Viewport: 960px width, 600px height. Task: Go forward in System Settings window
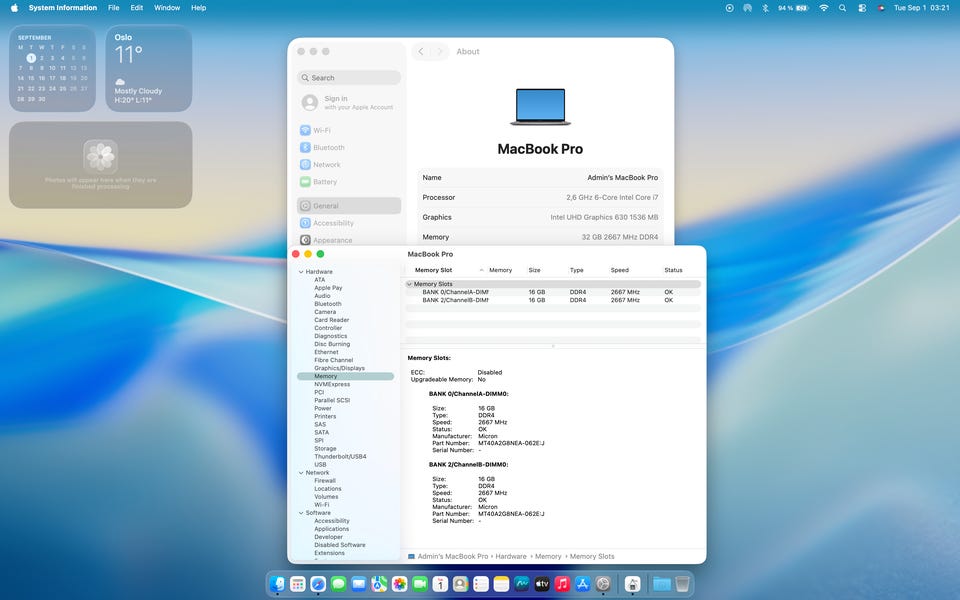[439, 51]
